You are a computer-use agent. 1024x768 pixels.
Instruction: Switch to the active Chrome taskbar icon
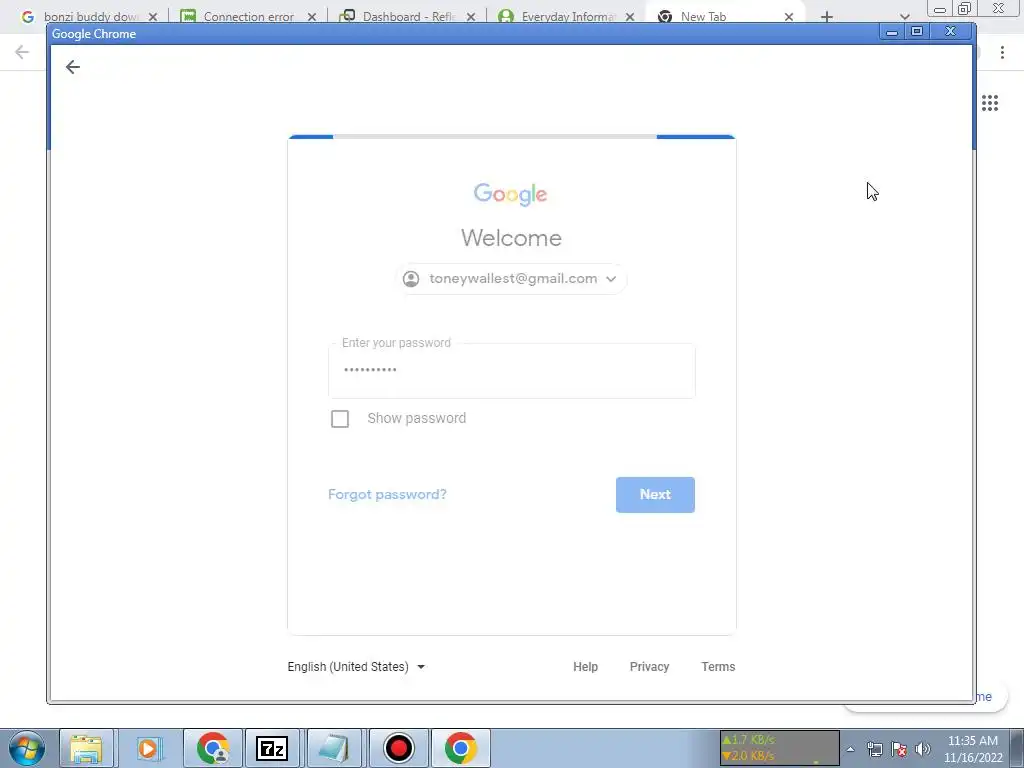tap(460, 748)
